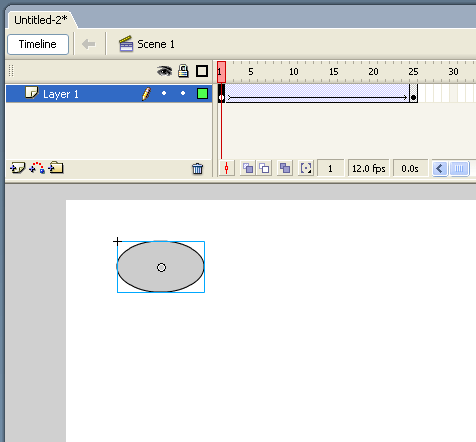Screen dimensions: 476x442
Task: Select the end keyframe at frame 25
Action: (x=413, y=94)
